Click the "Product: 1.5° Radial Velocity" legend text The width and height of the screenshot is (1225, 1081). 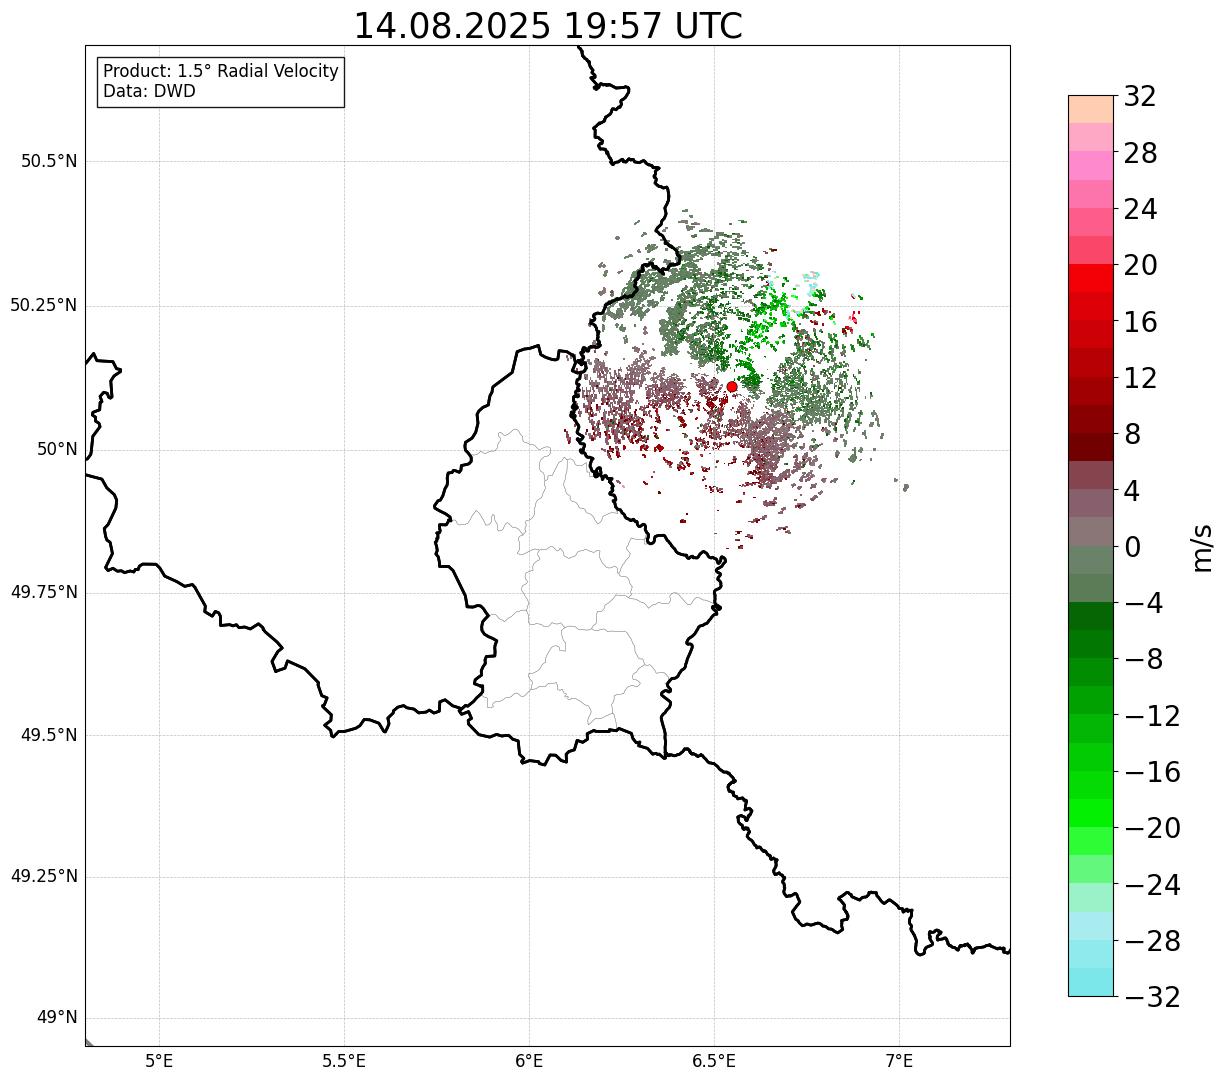(221, 72)
